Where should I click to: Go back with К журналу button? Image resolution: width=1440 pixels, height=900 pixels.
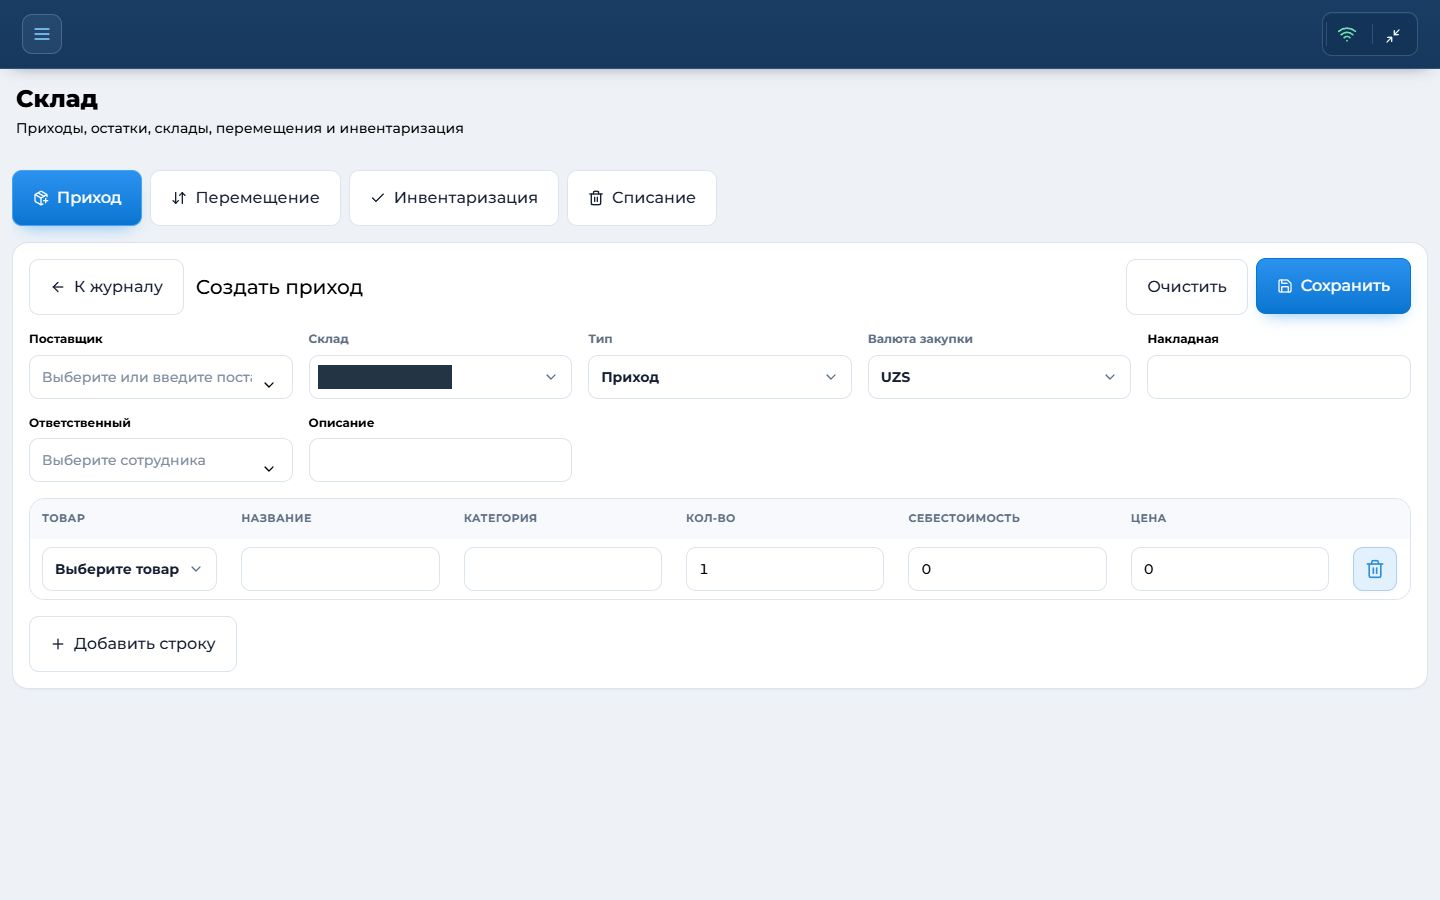106,287
